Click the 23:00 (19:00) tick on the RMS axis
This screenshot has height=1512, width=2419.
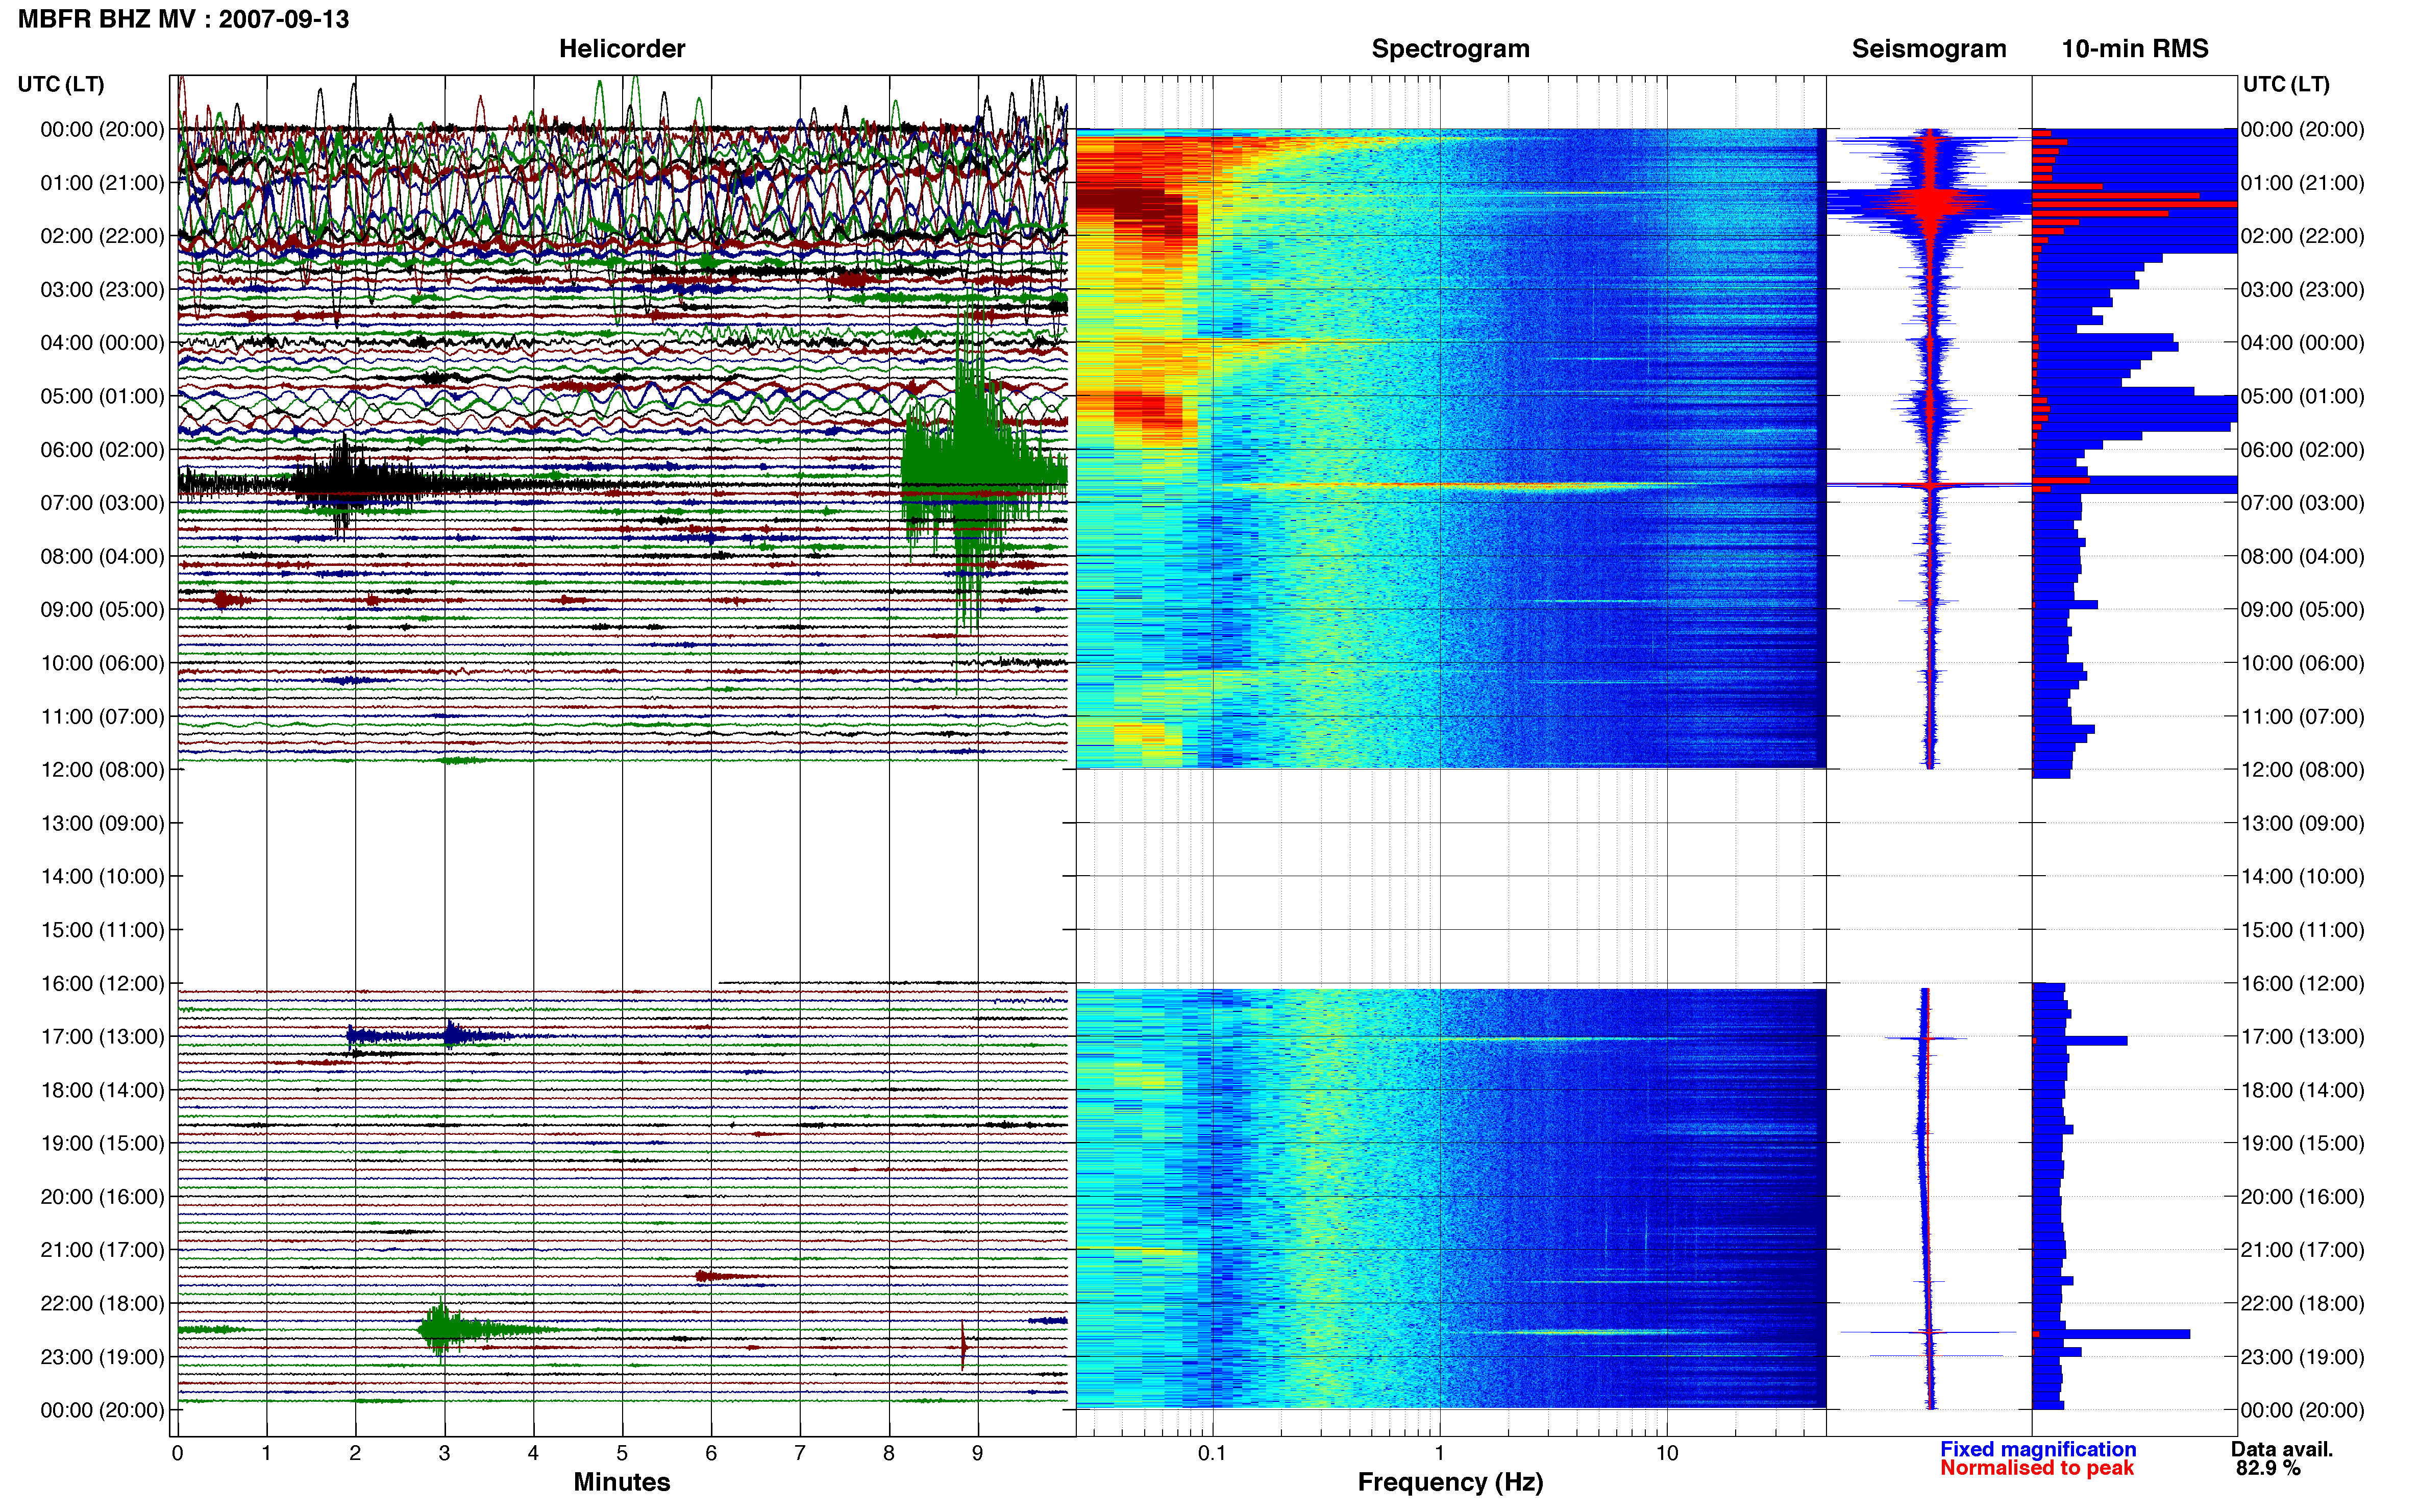(x=2303, y=1357)
